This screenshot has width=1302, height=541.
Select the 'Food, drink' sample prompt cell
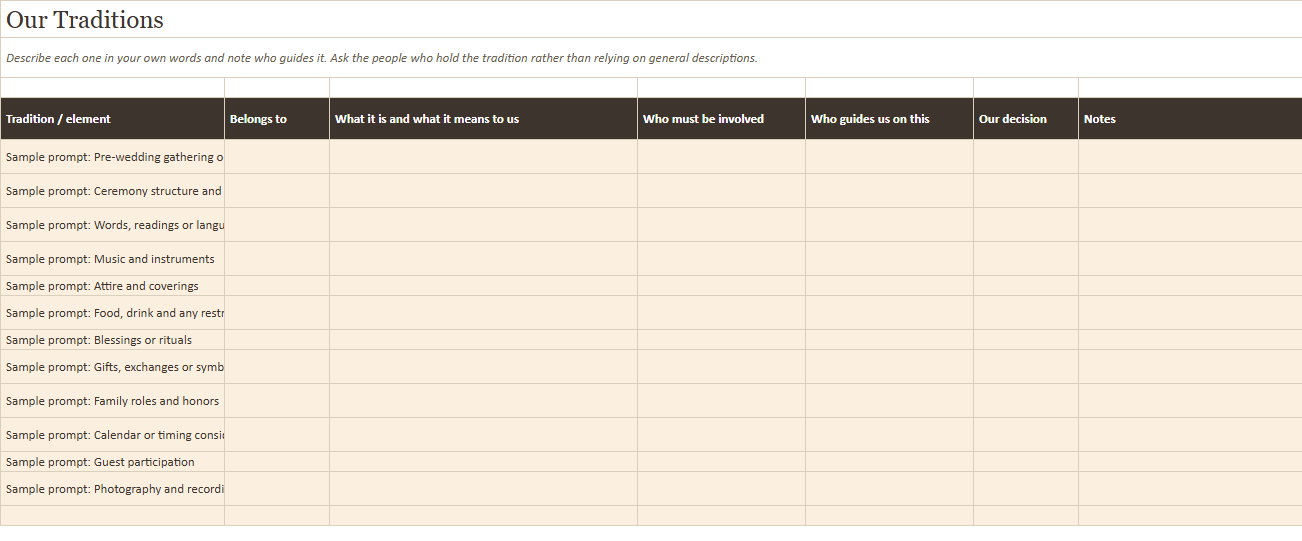pyautogui.click(x=112, y=313)
